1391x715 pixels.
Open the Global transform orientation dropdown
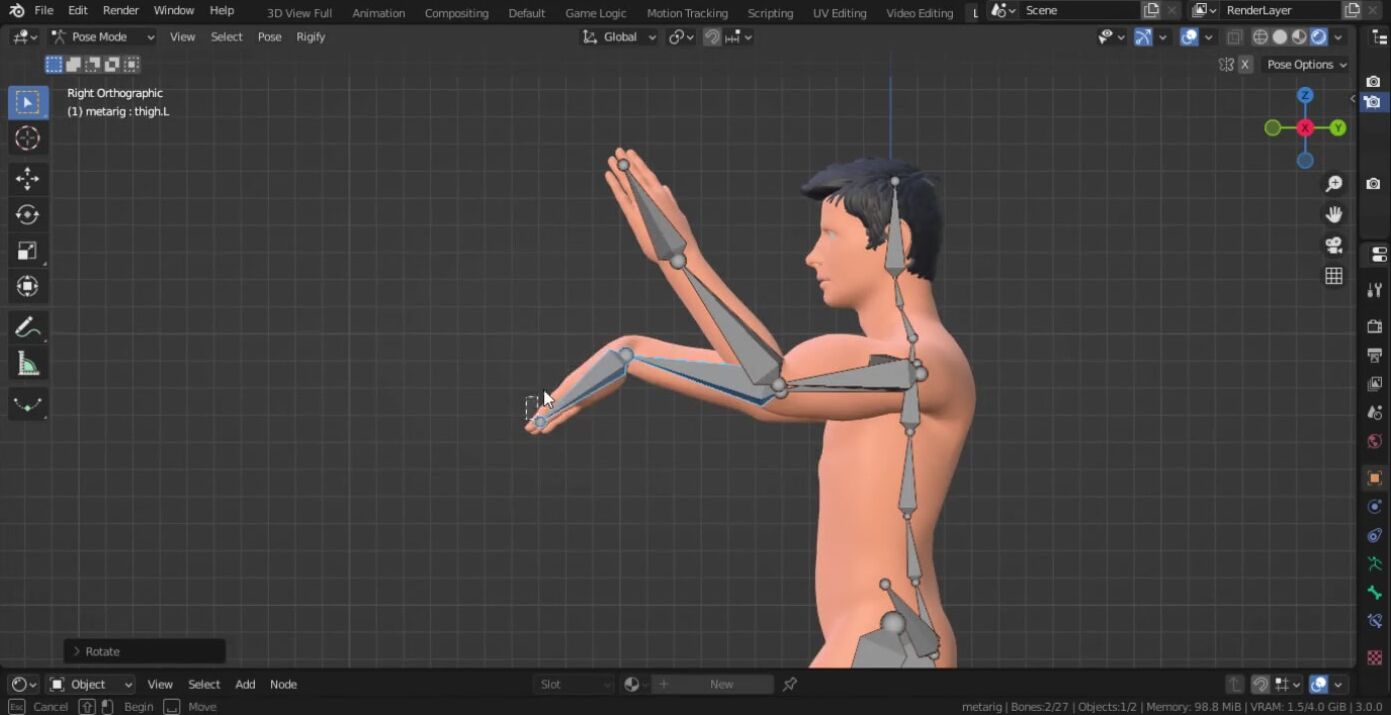point(620,37)
